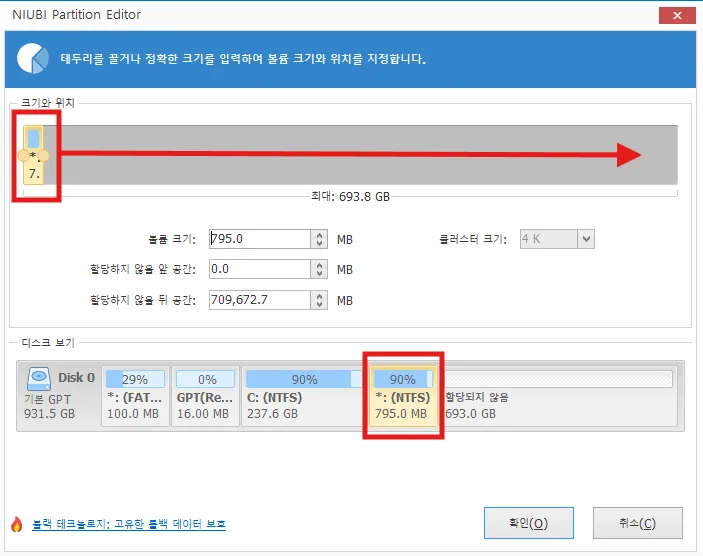The image size is (703, 556).
Task: Select the unallocated 693.0 GB space
Action: (558, 395)
